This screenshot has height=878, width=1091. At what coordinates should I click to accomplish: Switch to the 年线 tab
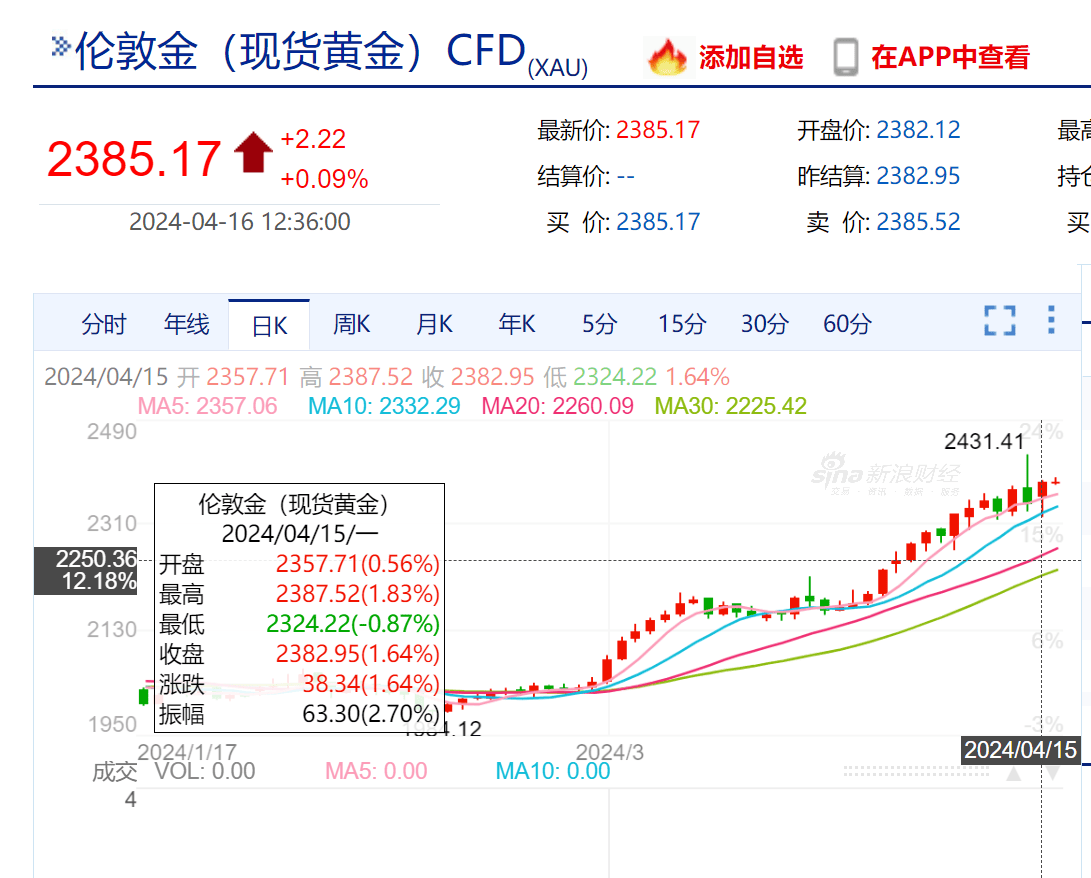point(186,324)
